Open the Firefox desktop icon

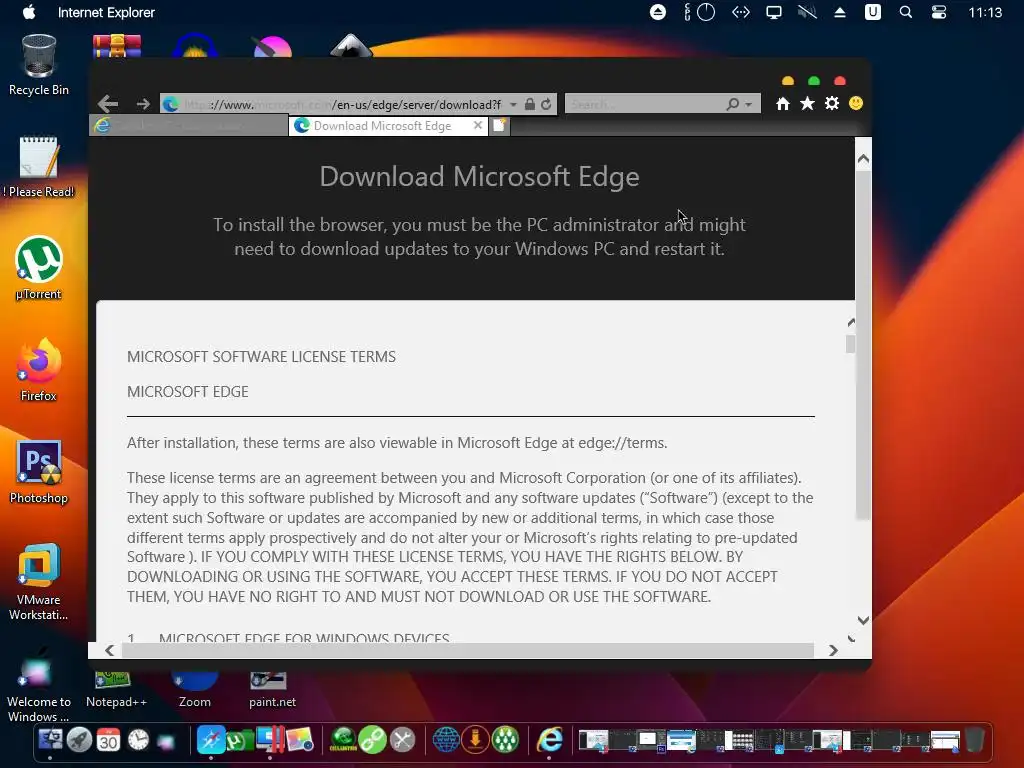tap(39, 370)
